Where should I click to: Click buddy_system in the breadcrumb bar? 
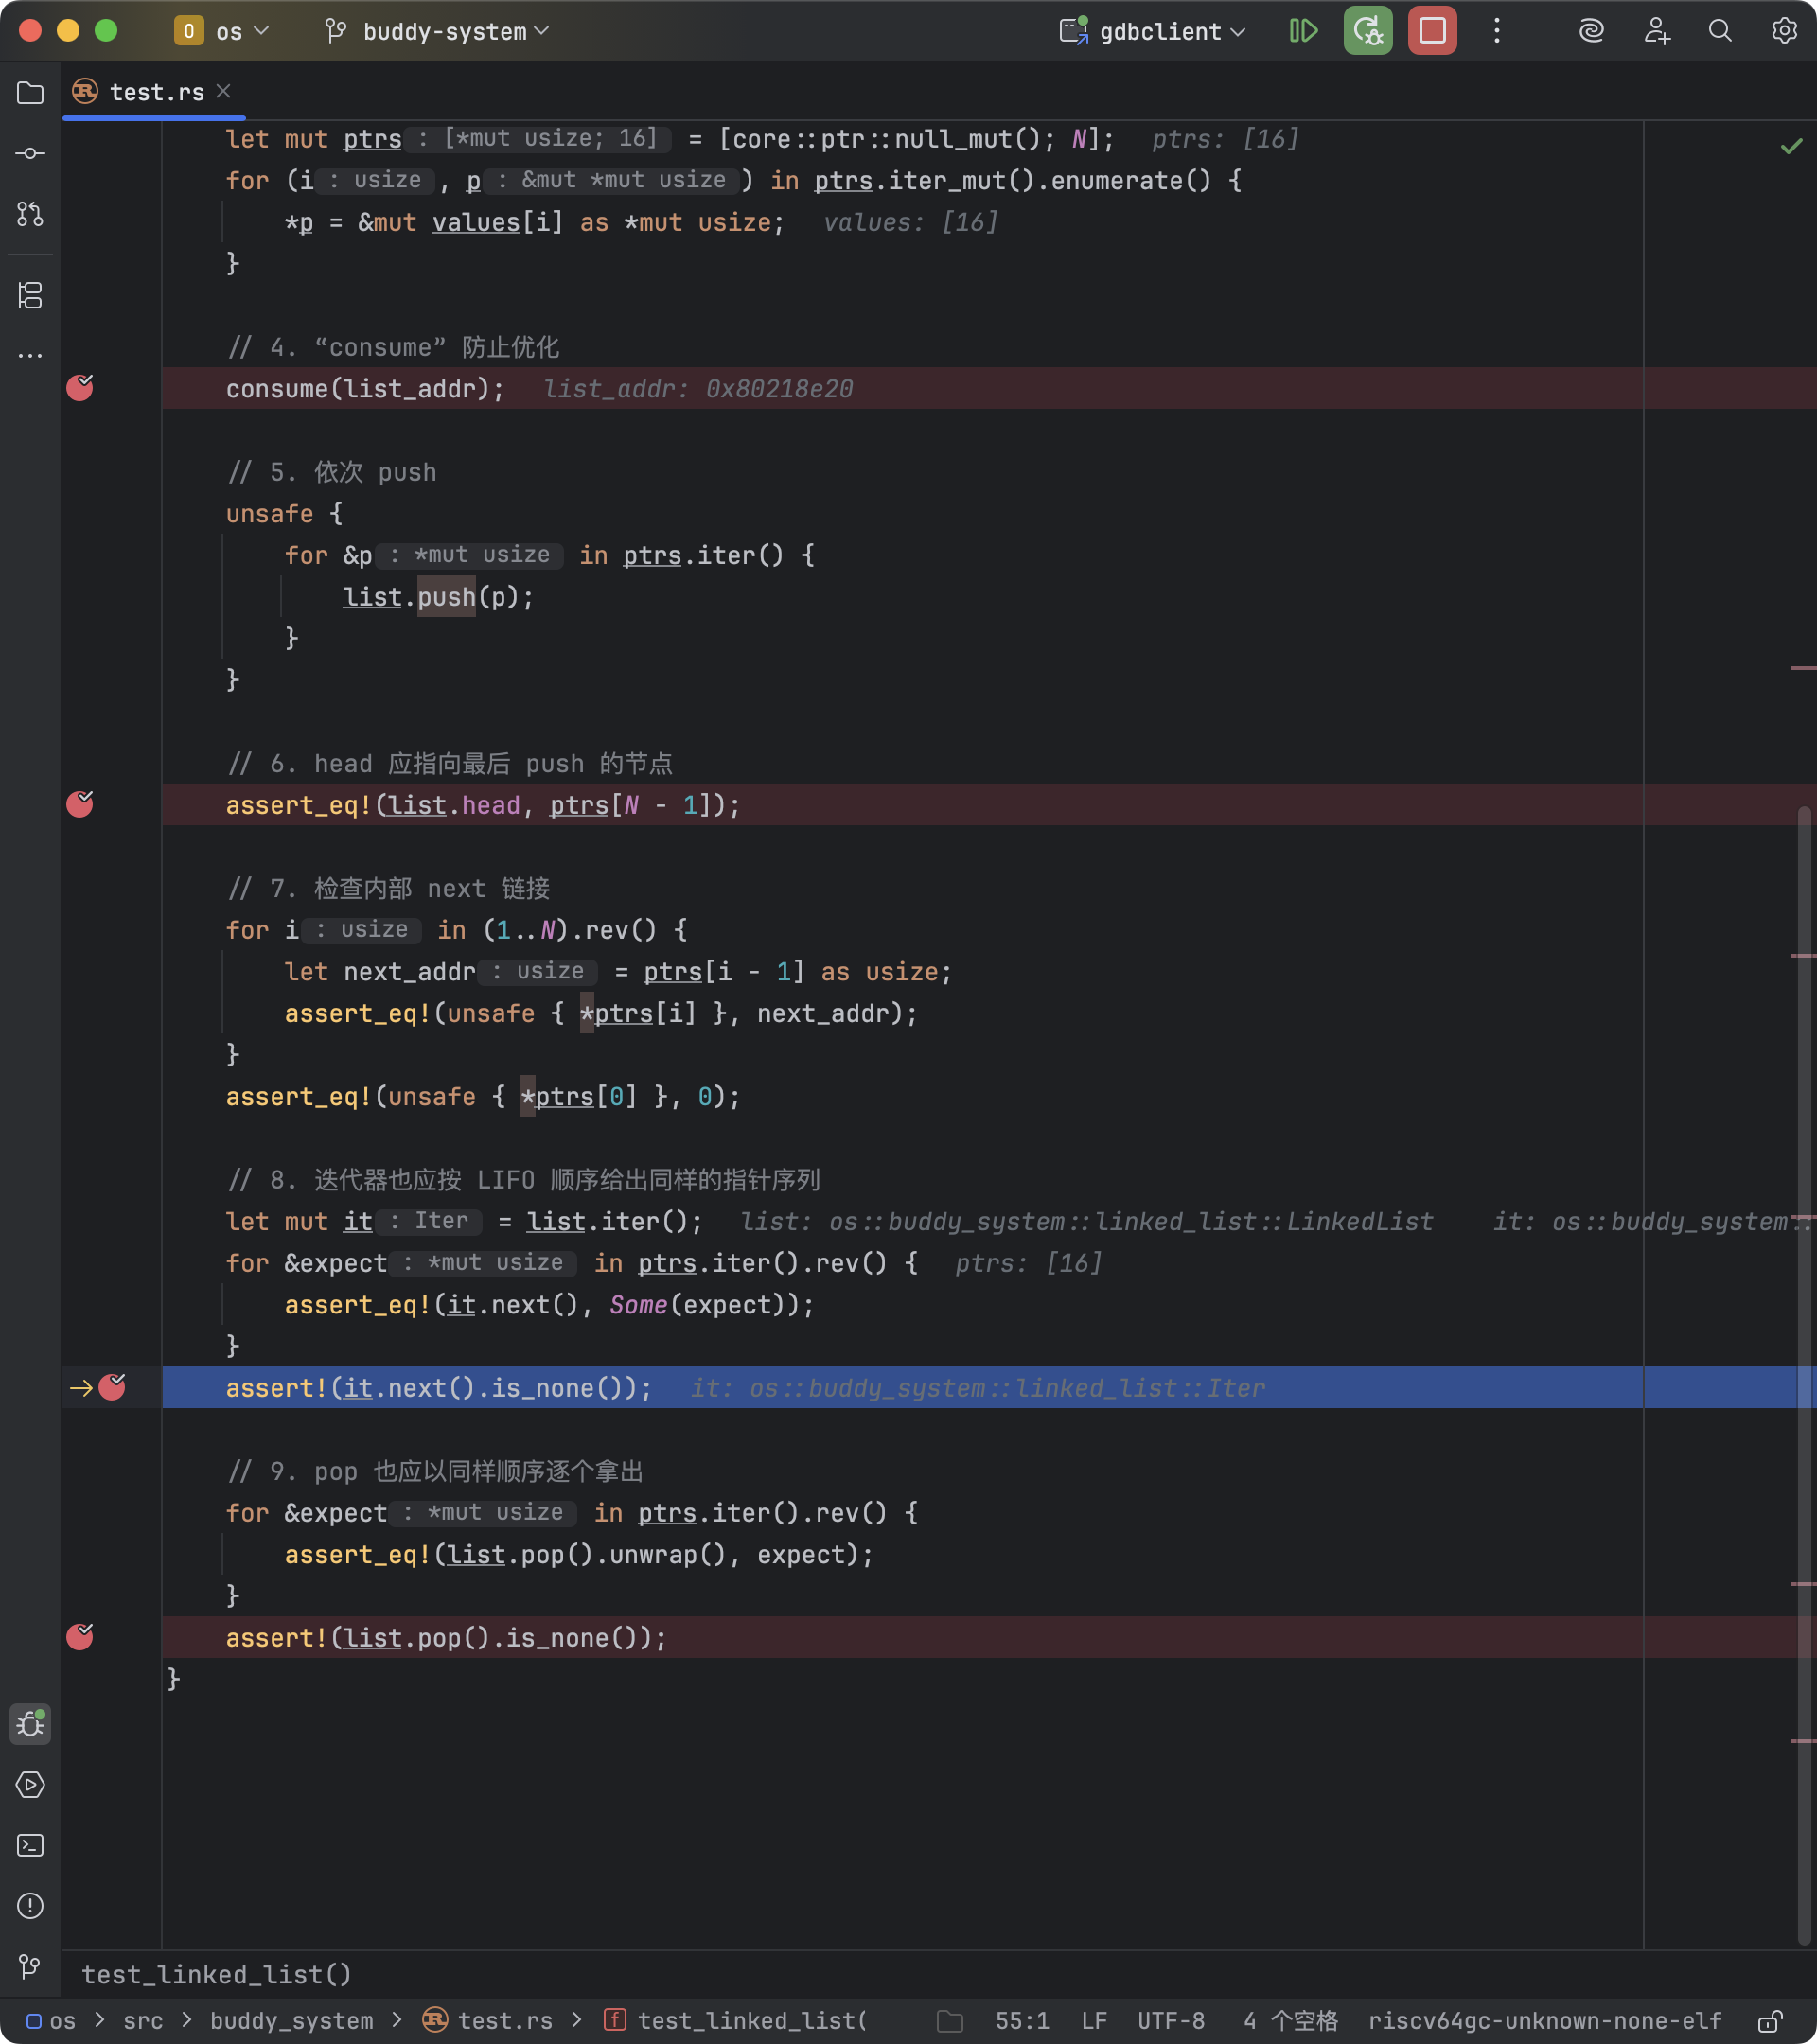tap(291, 2021)
